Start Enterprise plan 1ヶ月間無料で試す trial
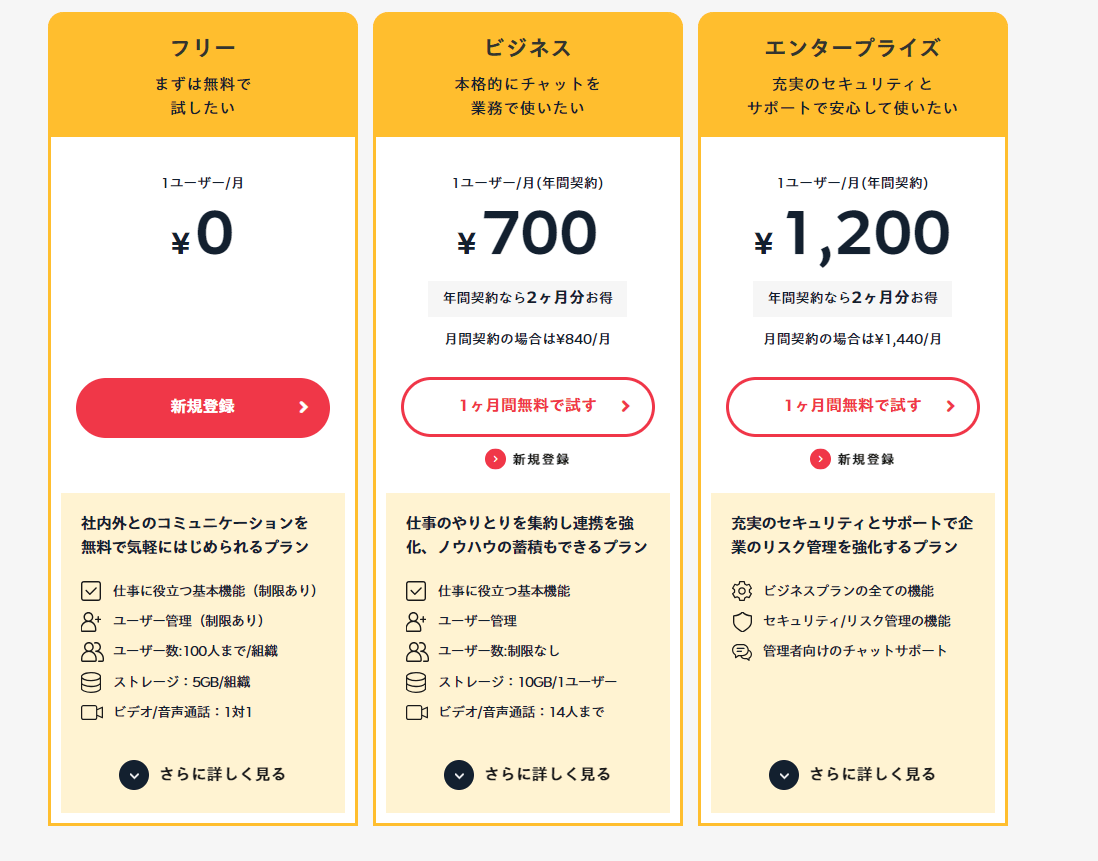Viewport: 1098px width, 861px height. (x=853, y=406)
